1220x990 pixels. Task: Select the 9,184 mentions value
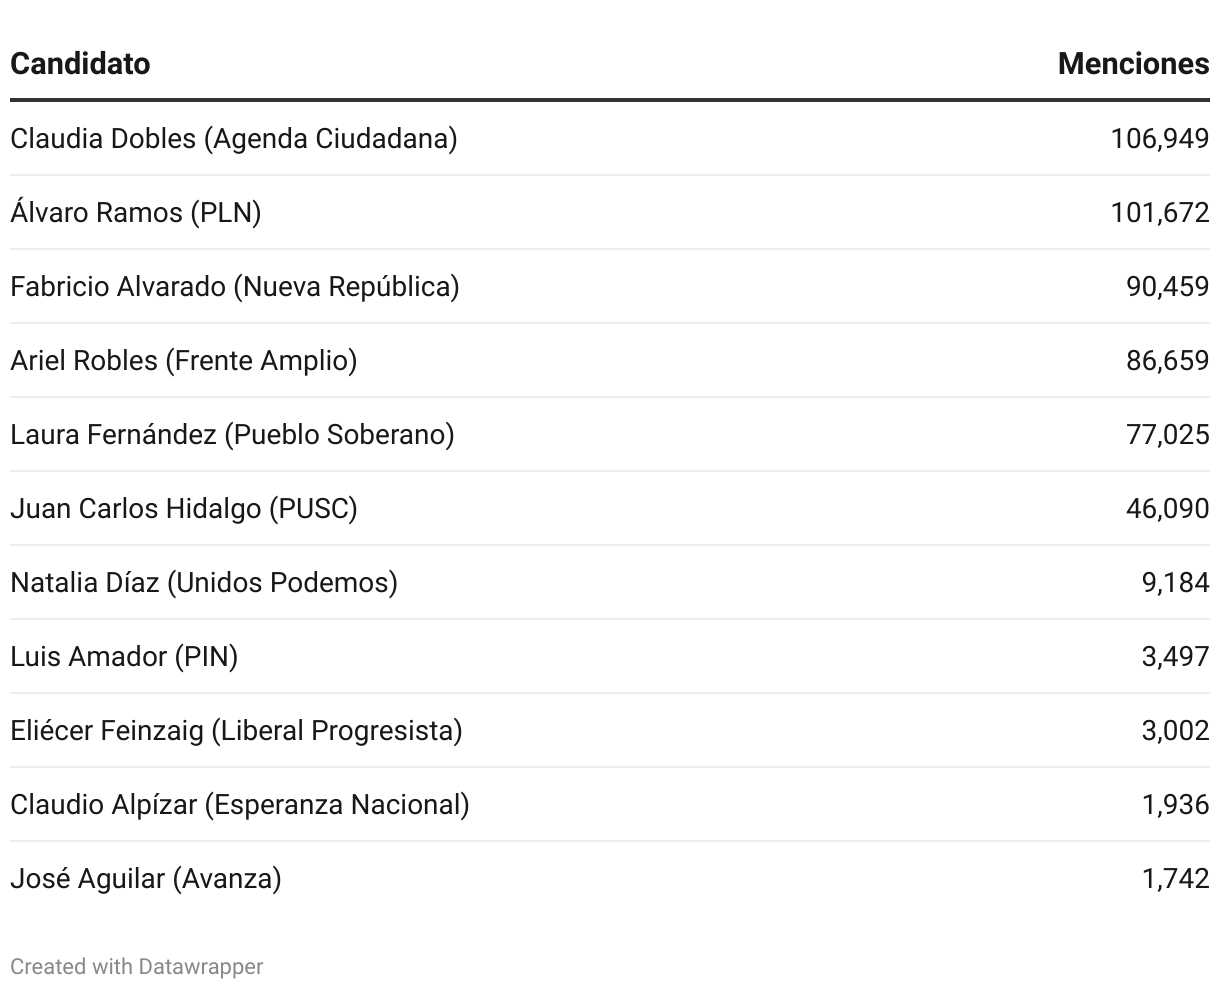[1175, 582]
